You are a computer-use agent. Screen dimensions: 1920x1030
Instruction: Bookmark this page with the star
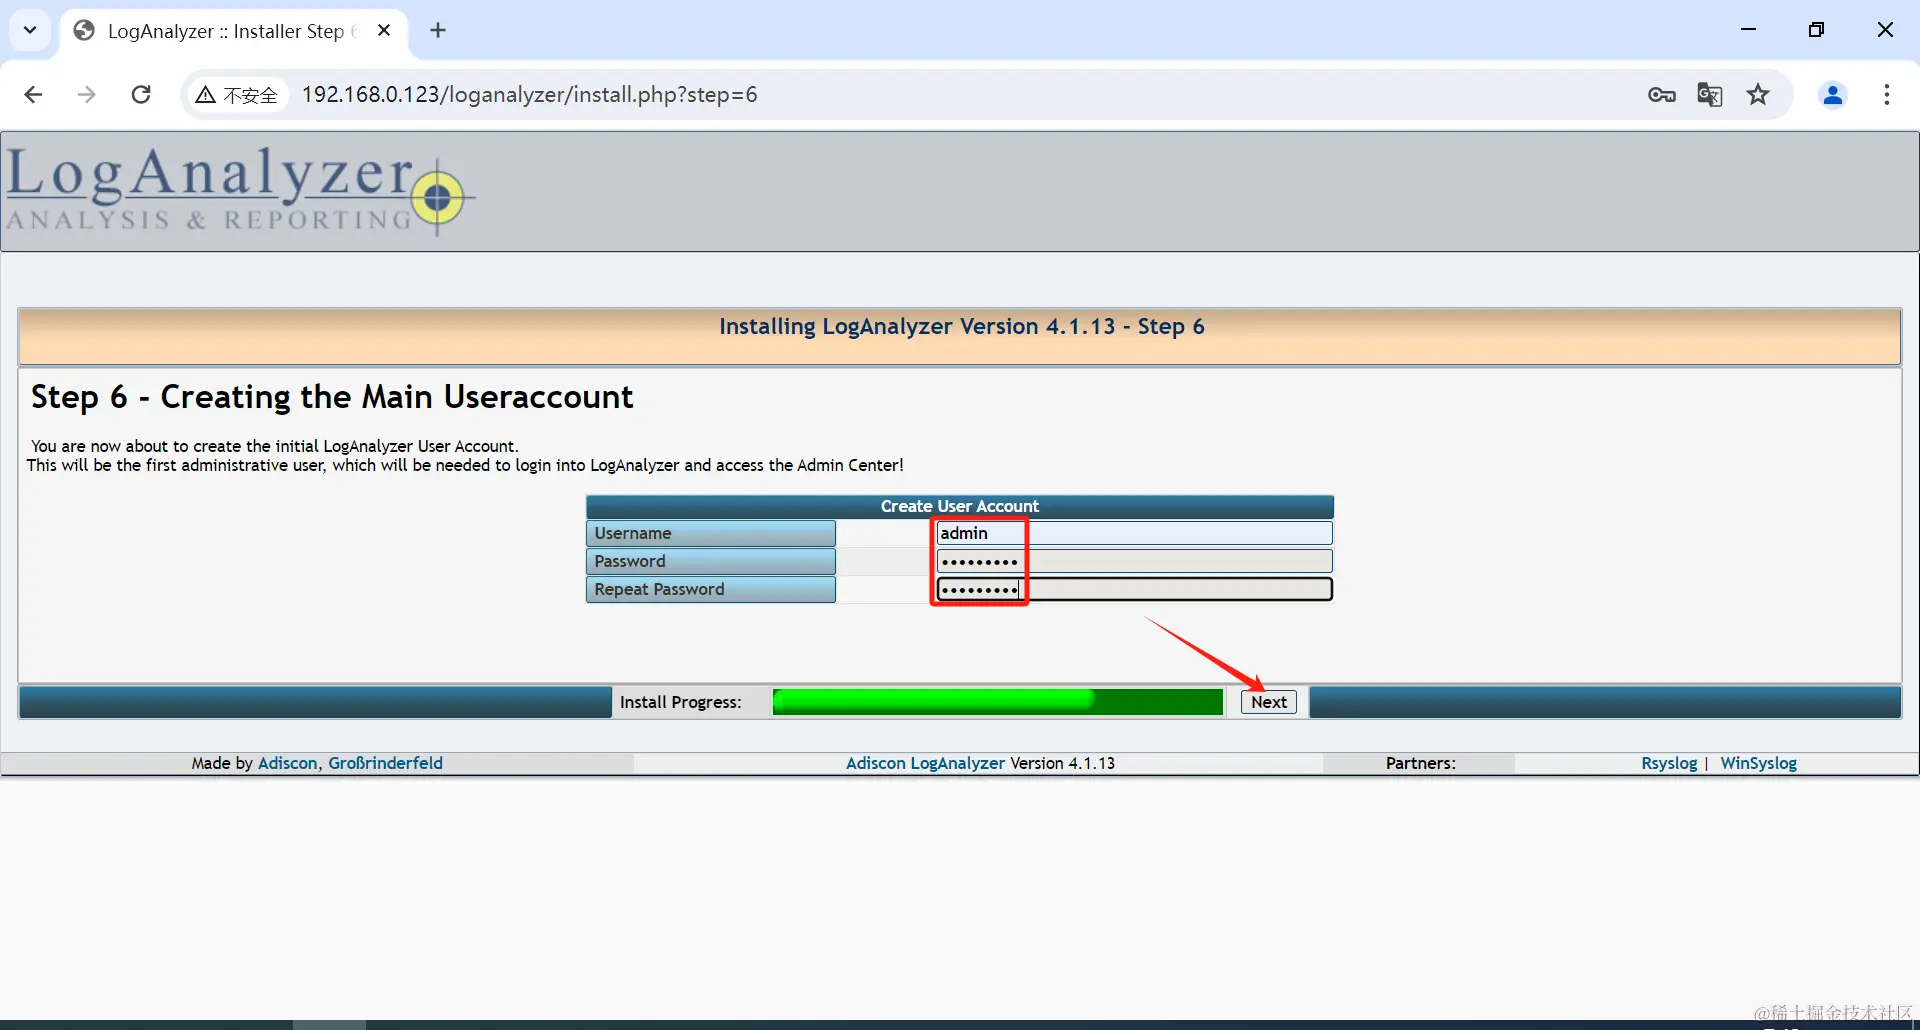[x=1758, y=95]
